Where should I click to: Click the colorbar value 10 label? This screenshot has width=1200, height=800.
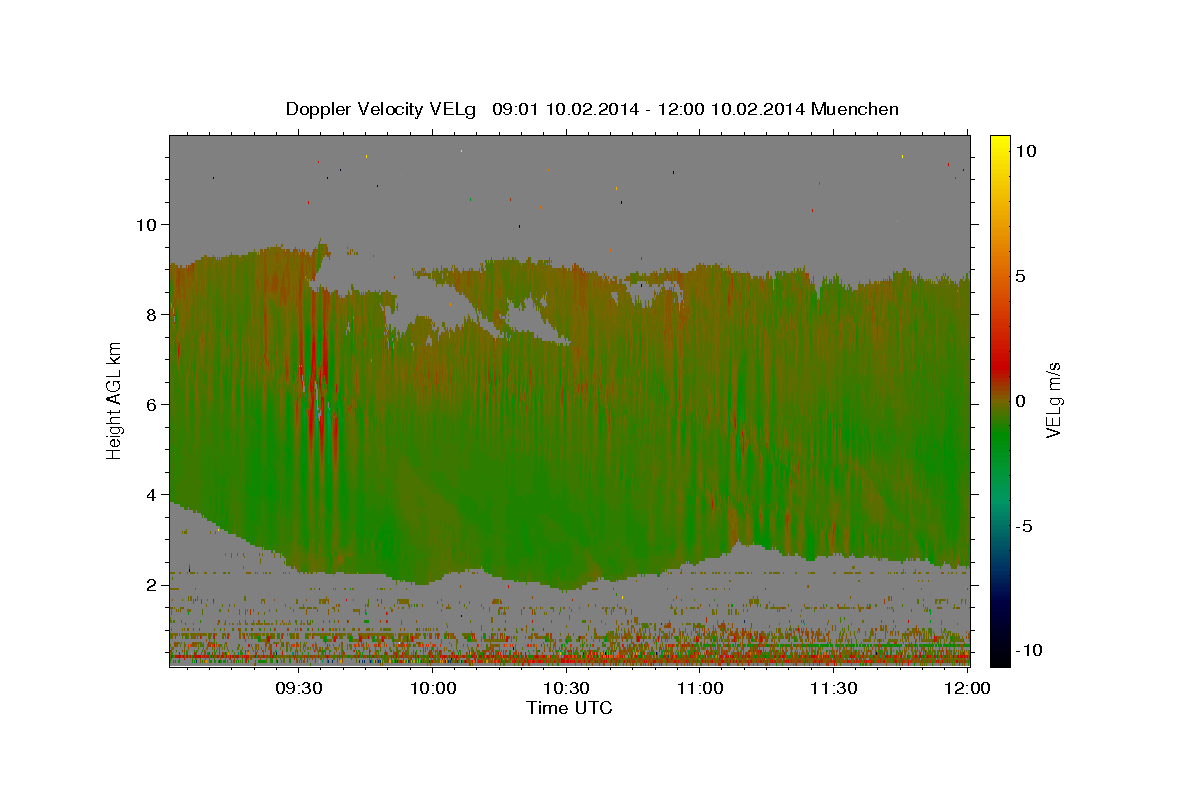tap(1026, 151)
